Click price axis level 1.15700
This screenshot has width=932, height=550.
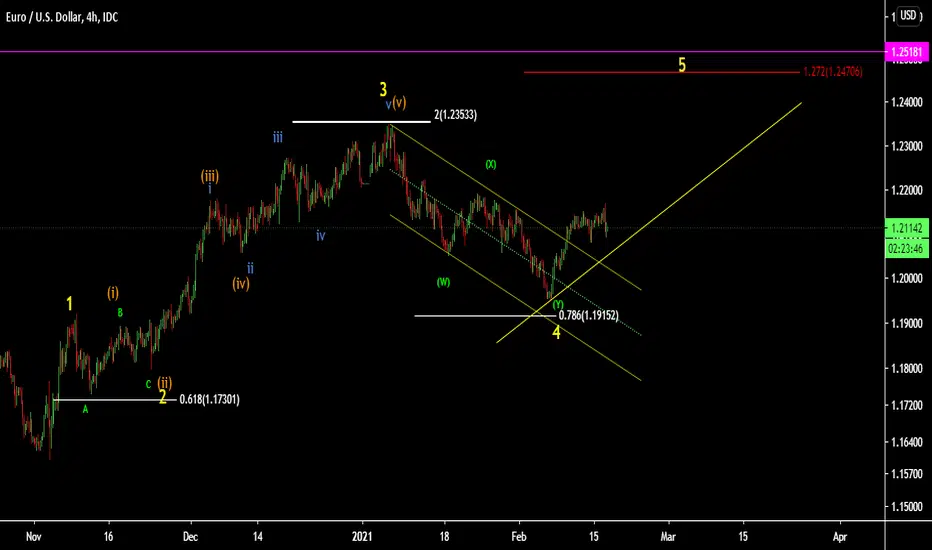click(906, 474)
